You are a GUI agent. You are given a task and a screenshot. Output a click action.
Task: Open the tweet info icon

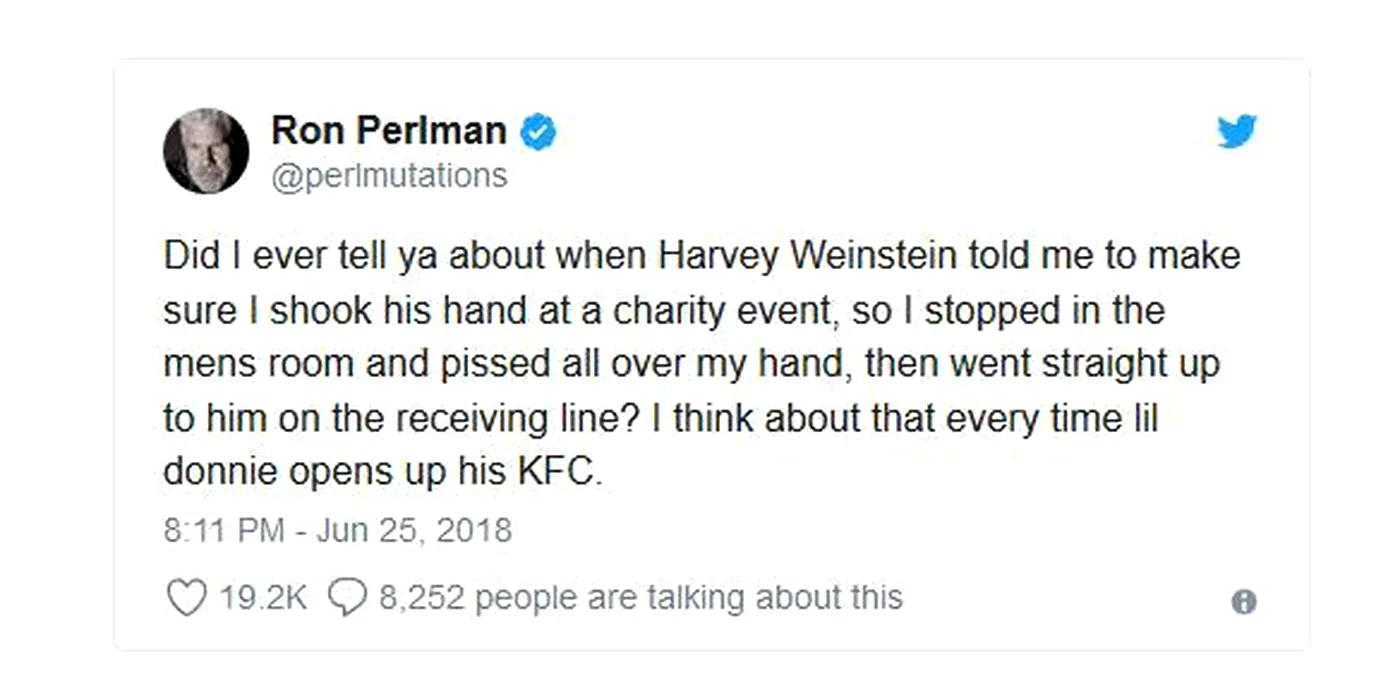[x=1244, y=601]
